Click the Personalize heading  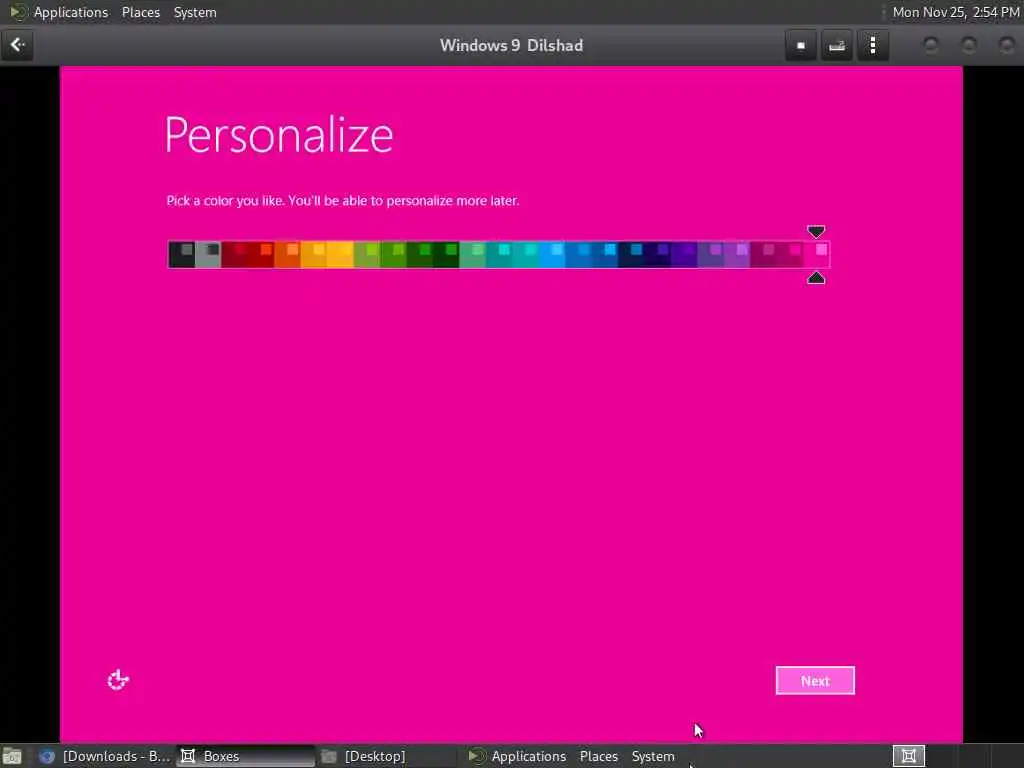click(x=279, y=135)
